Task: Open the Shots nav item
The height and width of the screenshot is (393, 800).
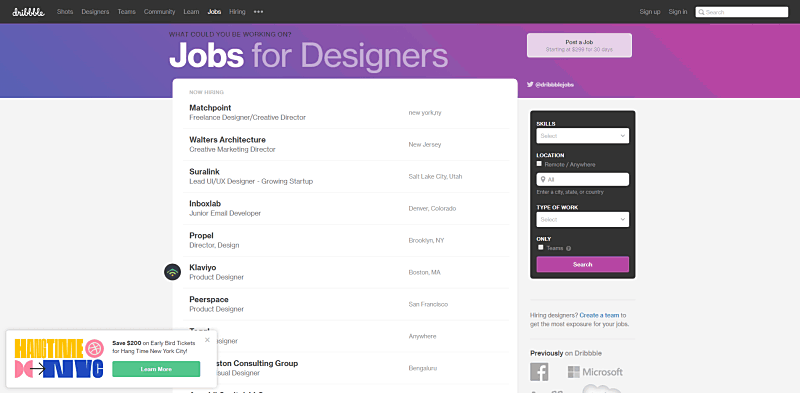Action: (65, 12)
